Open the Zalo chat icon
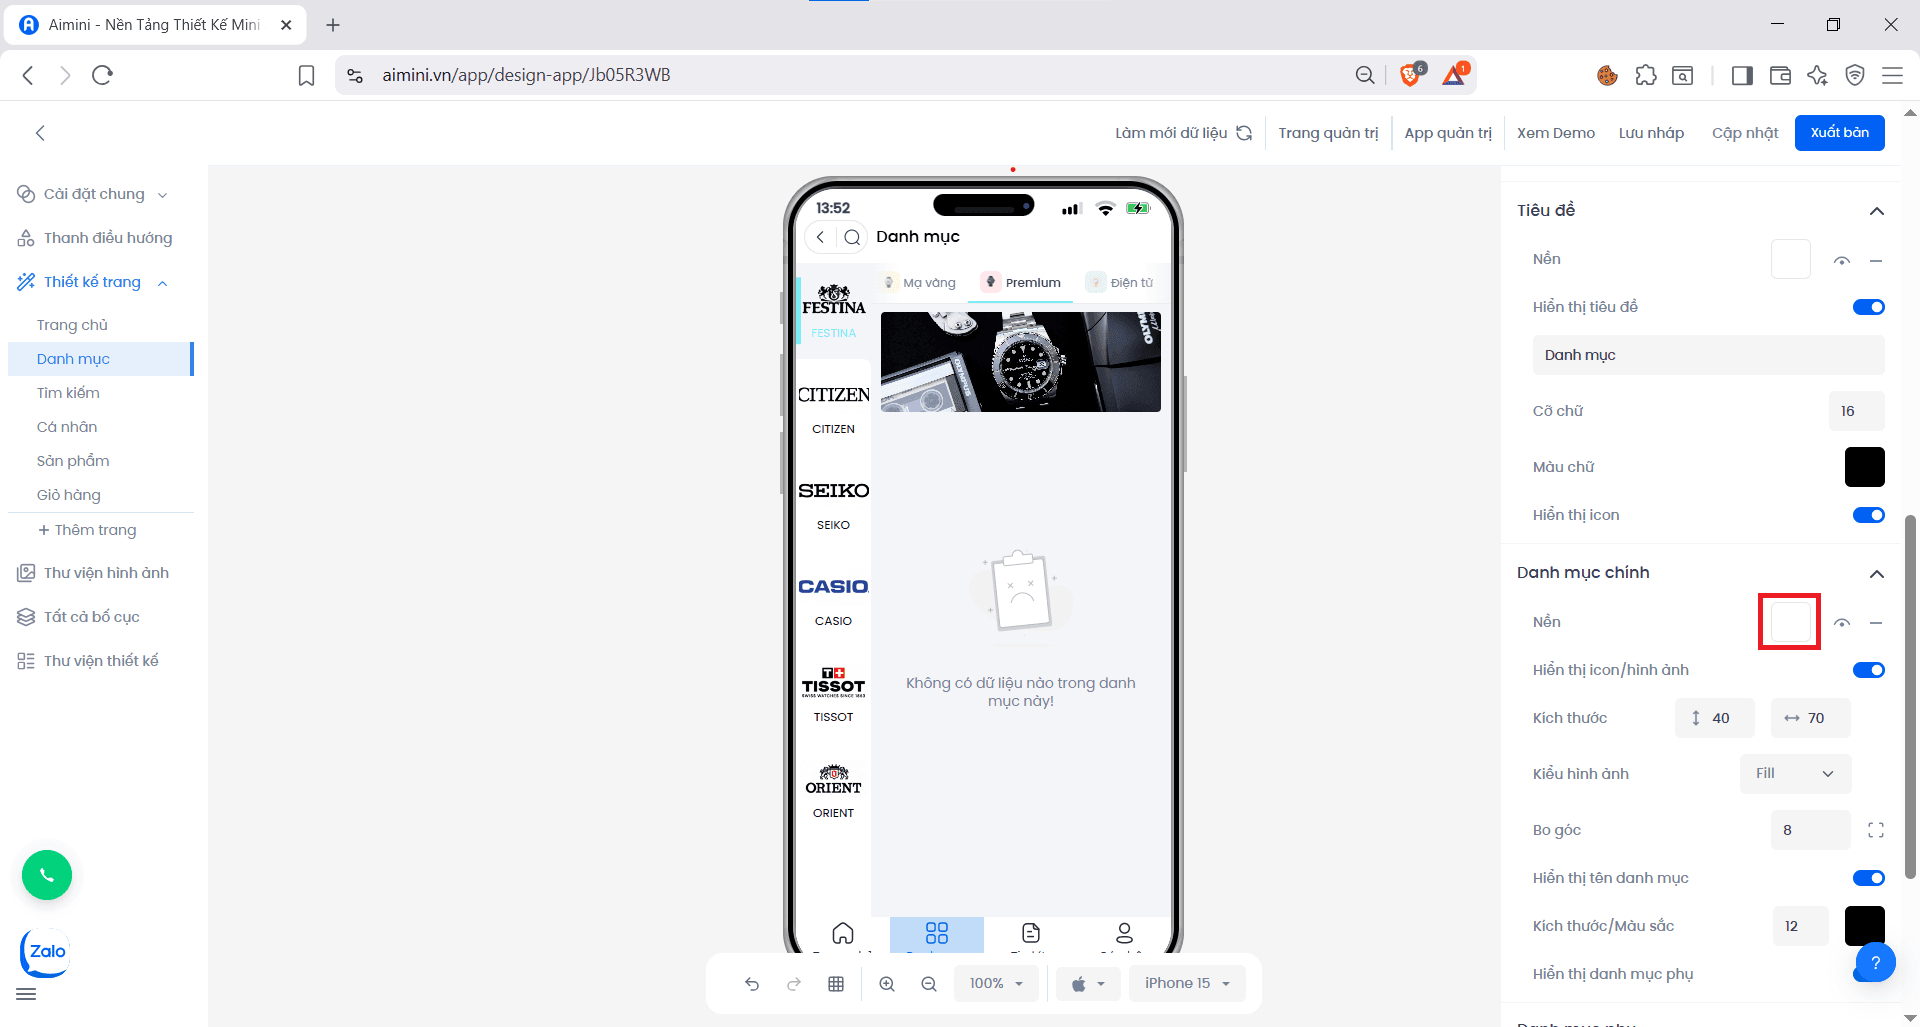The image size is (1920, 1027). click(x=46, y=952)
